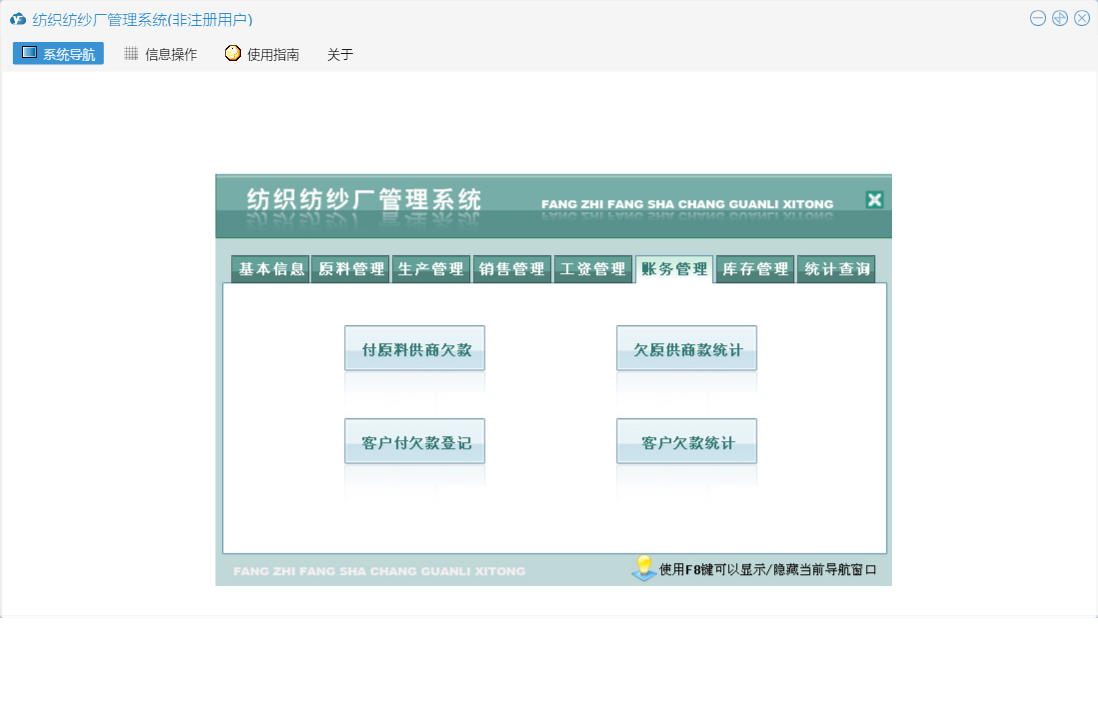1098x719 pixels.
Task: Click the 付原料供商欠款 button
Action: click(x=415, y=349)
